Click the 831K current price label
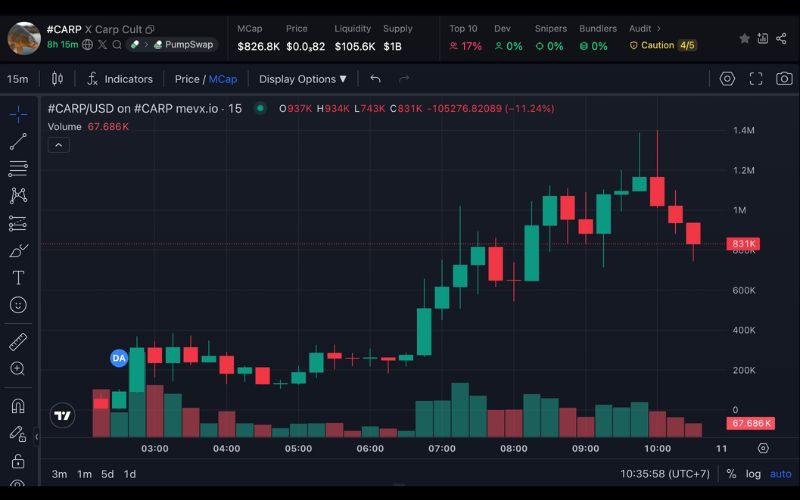 (743, 244)
